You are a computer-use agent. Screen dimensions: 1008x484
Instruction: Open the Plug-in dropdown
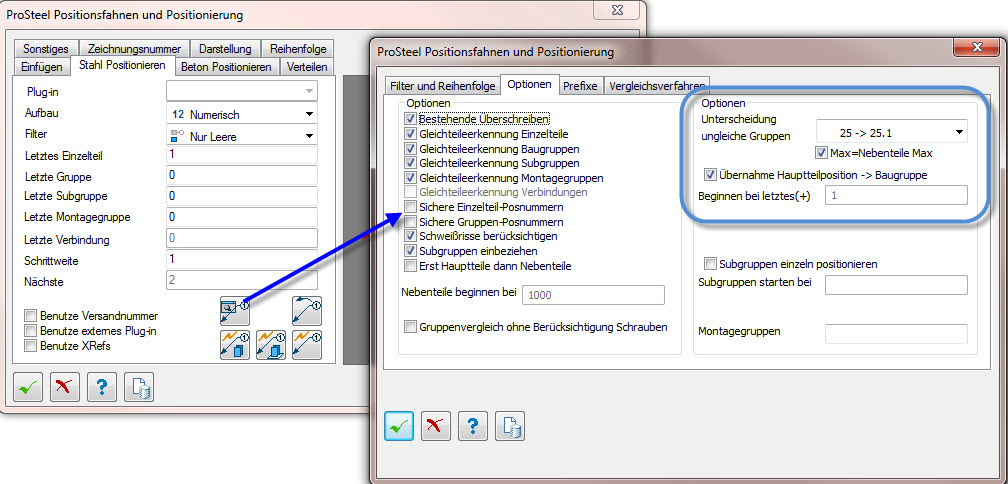click(x=242, y=91)
